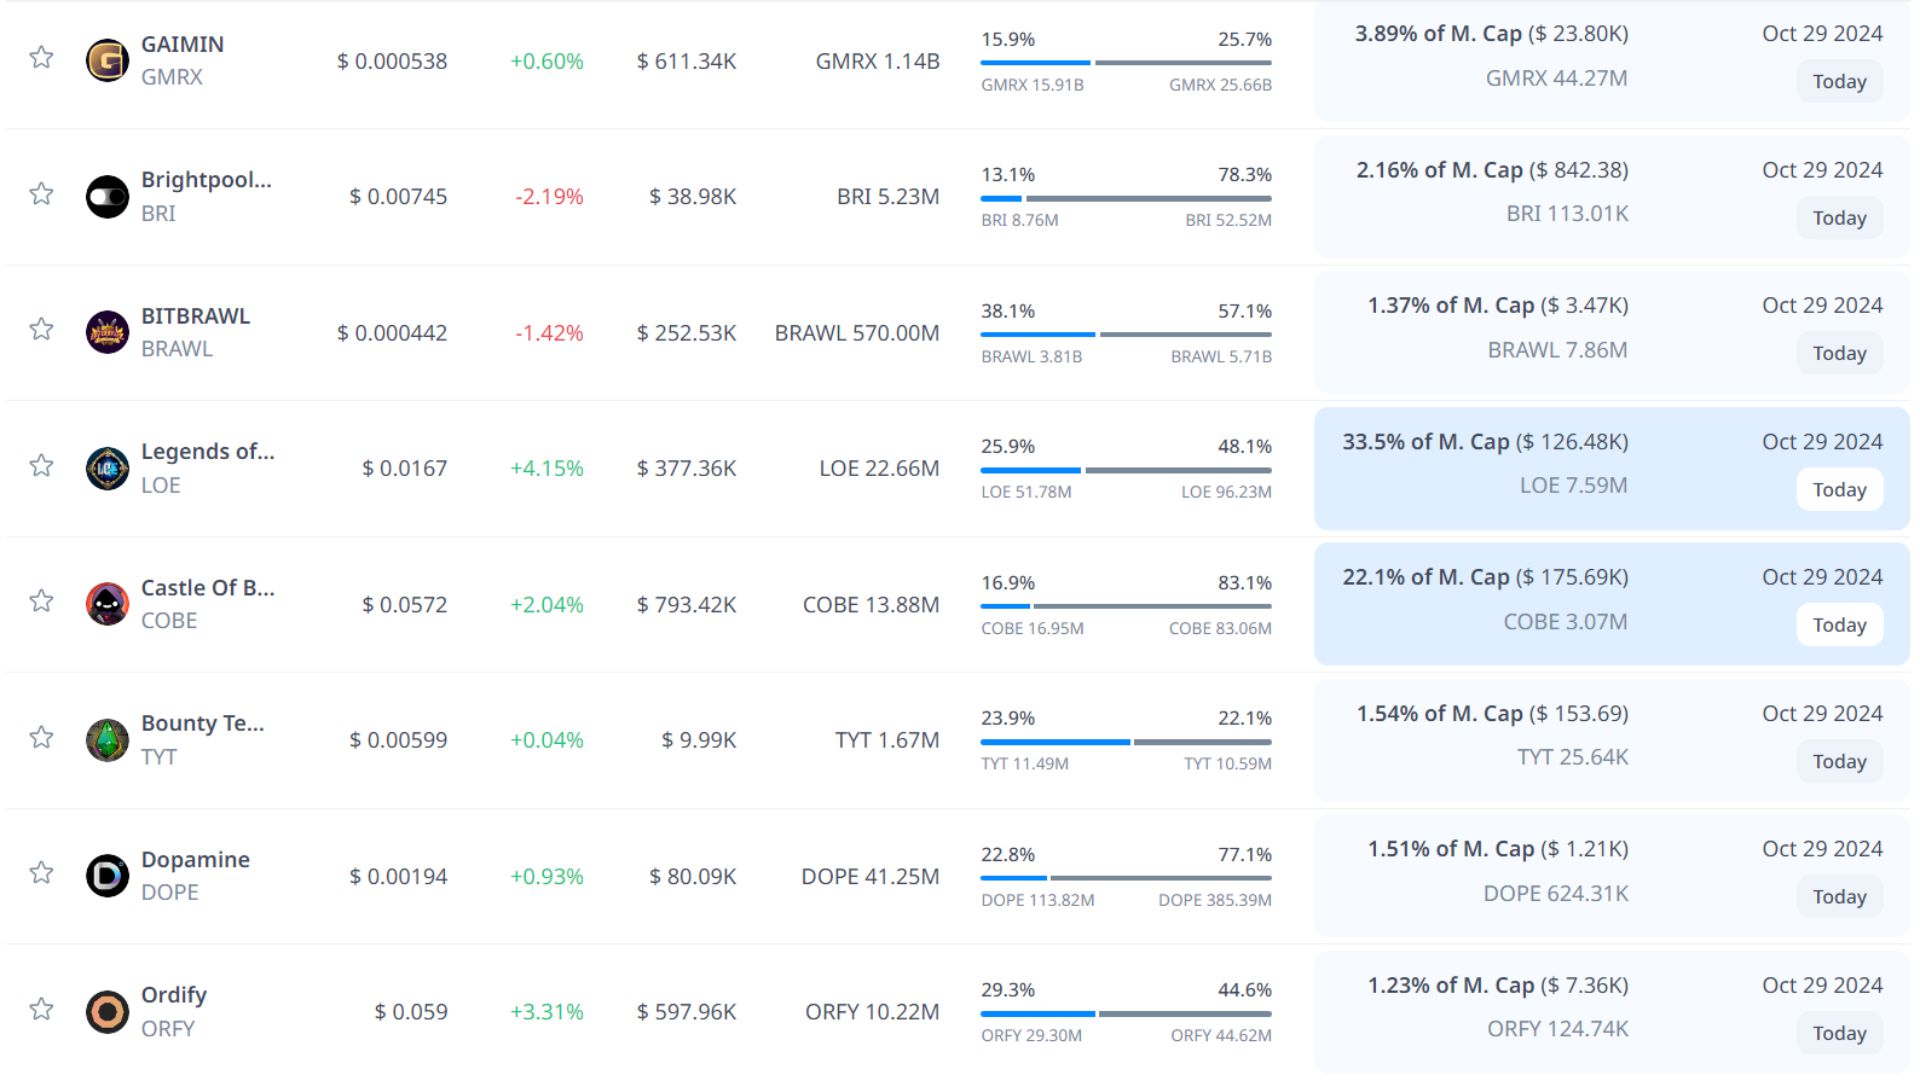
Task: Toggle favorite star for BITBRAWL
Action: (41, 329)
